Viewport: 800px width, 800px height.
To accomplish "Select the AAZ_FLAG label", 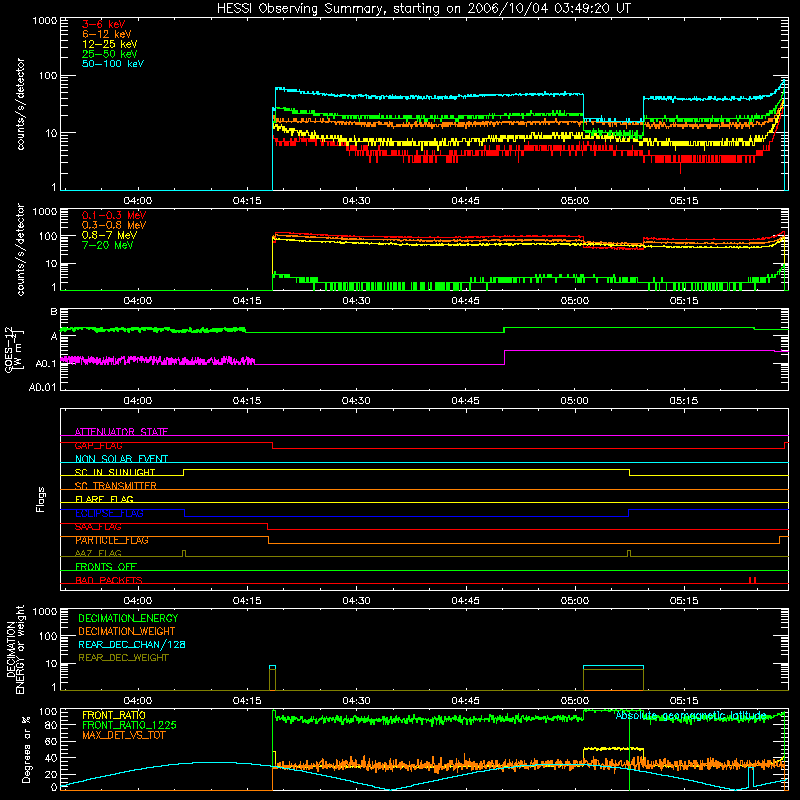I will (x=98, y=553).
